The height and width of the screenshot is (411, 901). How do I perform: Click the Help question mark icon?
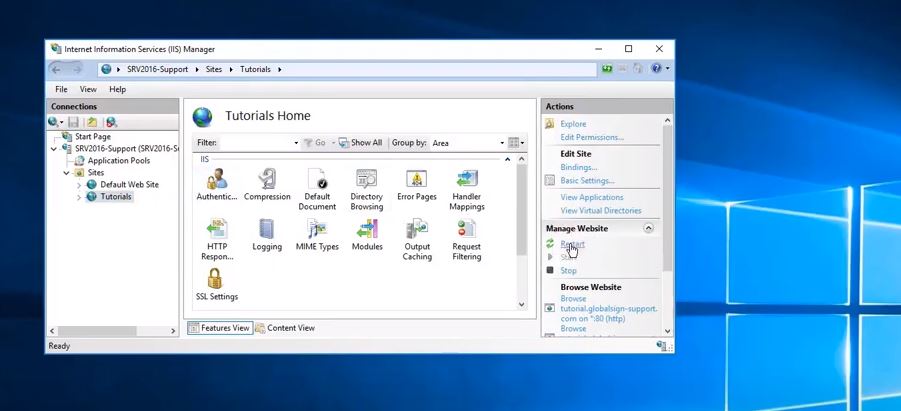tap(656, 68)
